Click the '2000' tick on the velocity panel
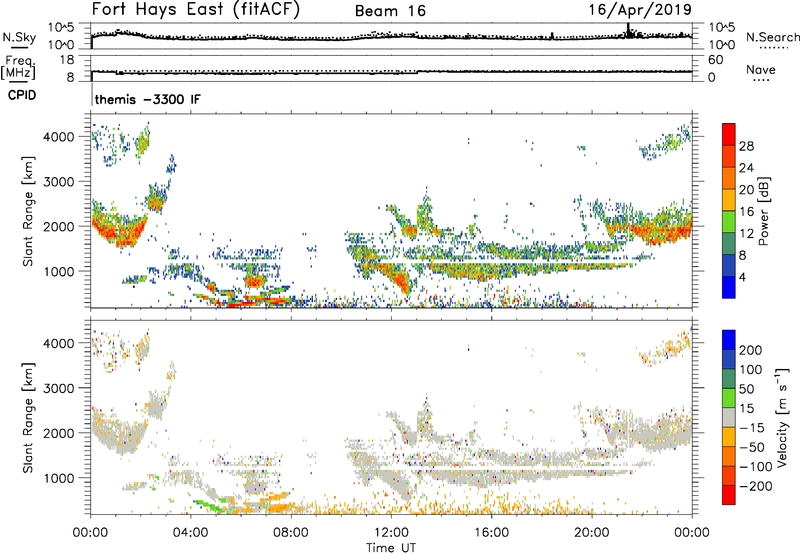800x554 pixels. [58, 433]
